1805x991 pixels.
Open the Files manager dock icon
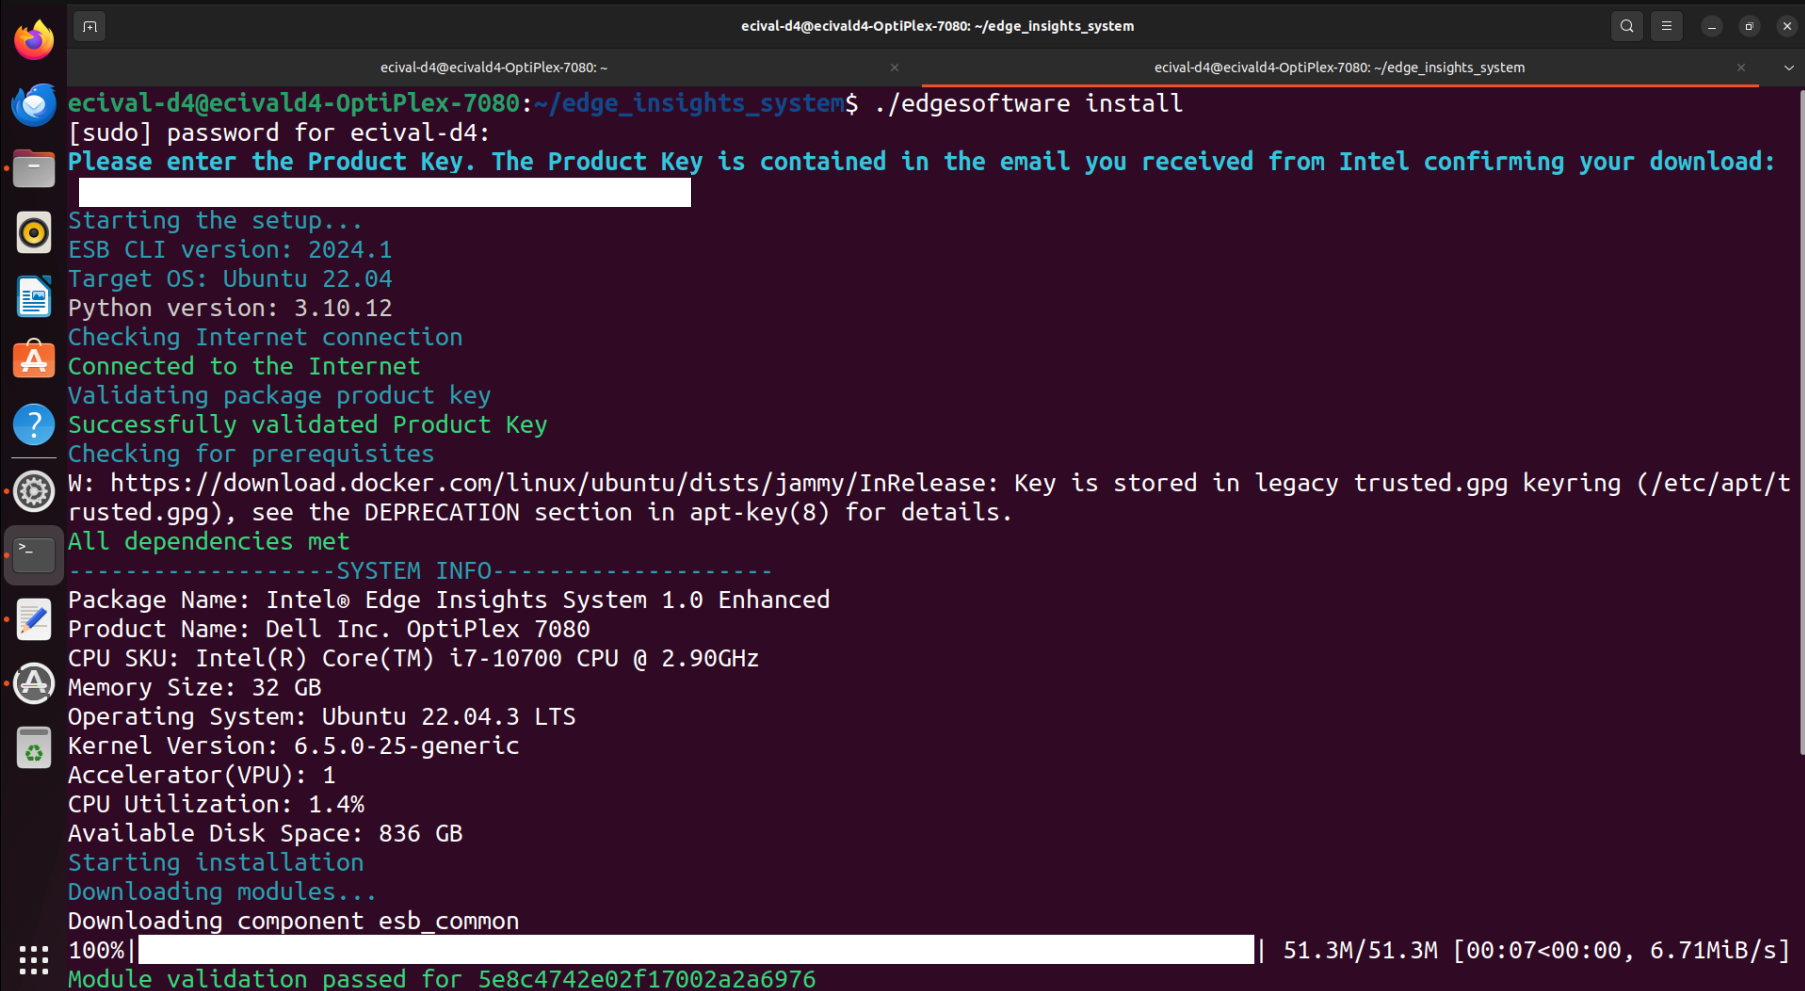(34, 169)
